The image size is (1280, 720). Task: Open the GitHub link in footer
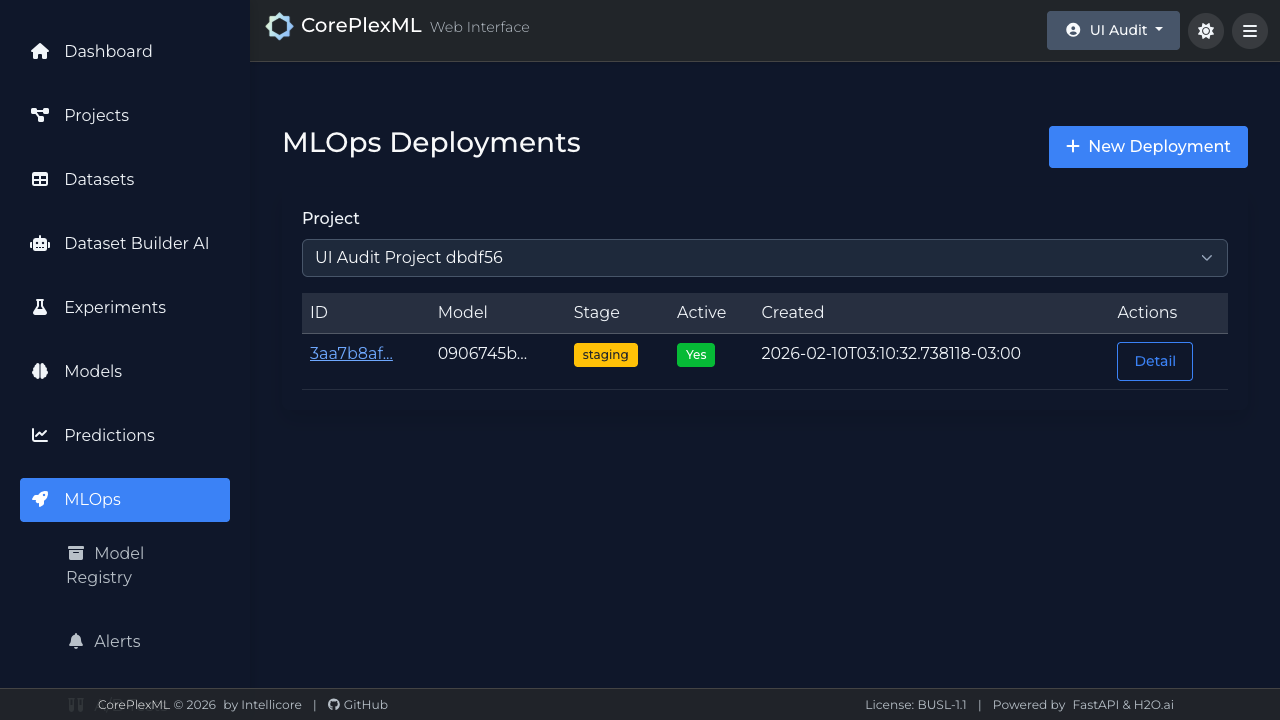click(x=358, y=705)
